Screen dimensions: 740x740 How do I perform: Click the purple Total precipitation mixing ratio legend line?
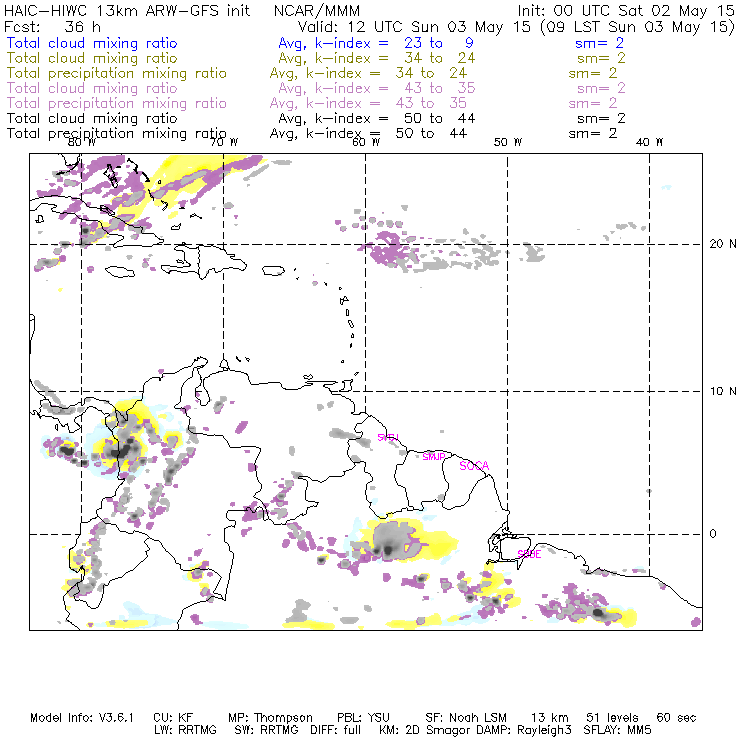117,103
